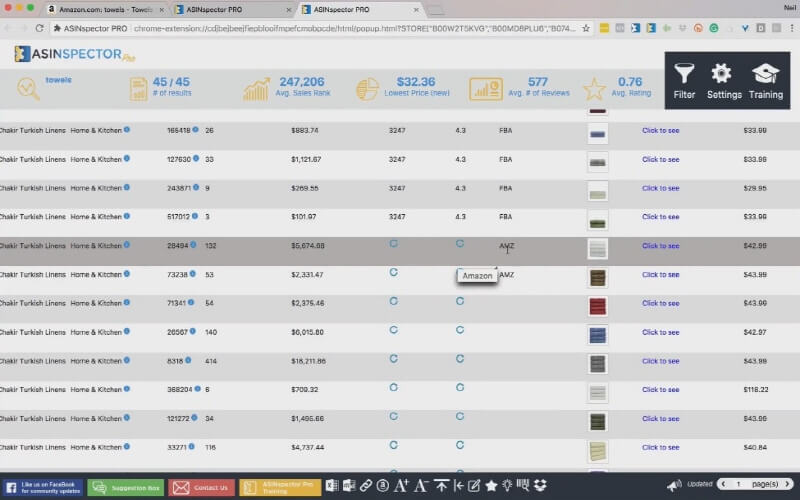Click the number of results document icon
This screenshot has height=500, width=800.
[138, 89]
